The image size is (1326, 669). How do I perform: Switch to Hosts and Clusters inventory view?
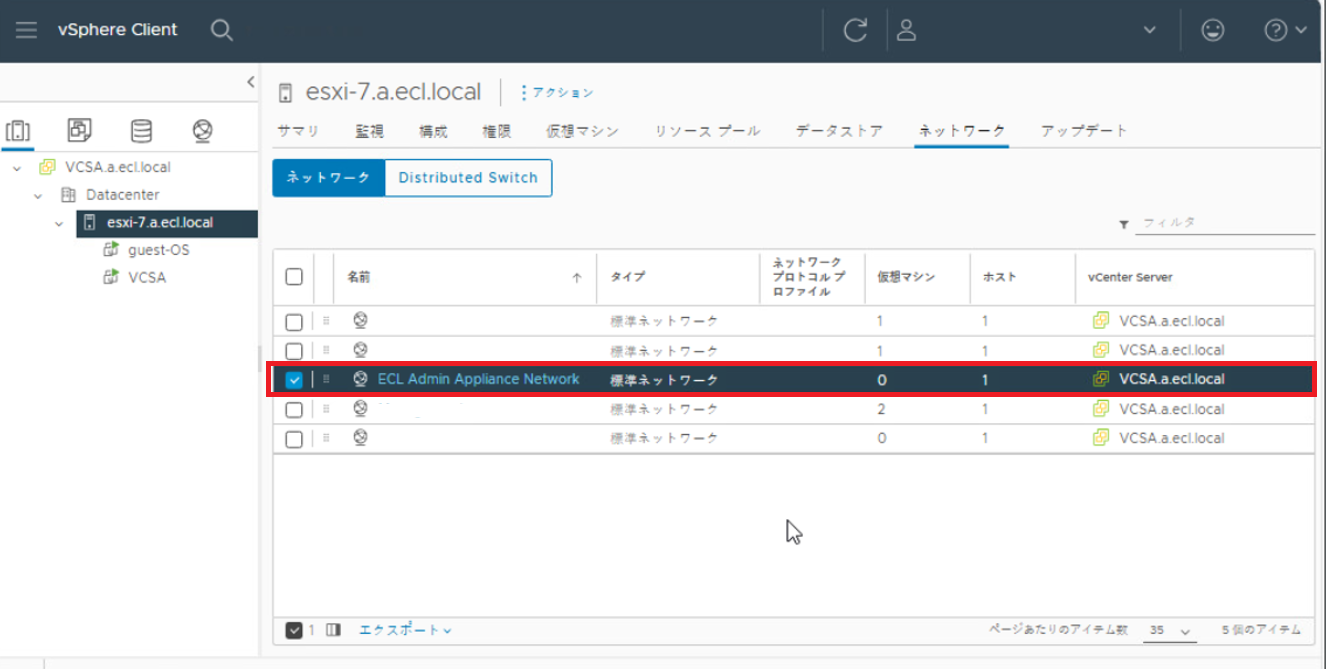coord(18,131)
